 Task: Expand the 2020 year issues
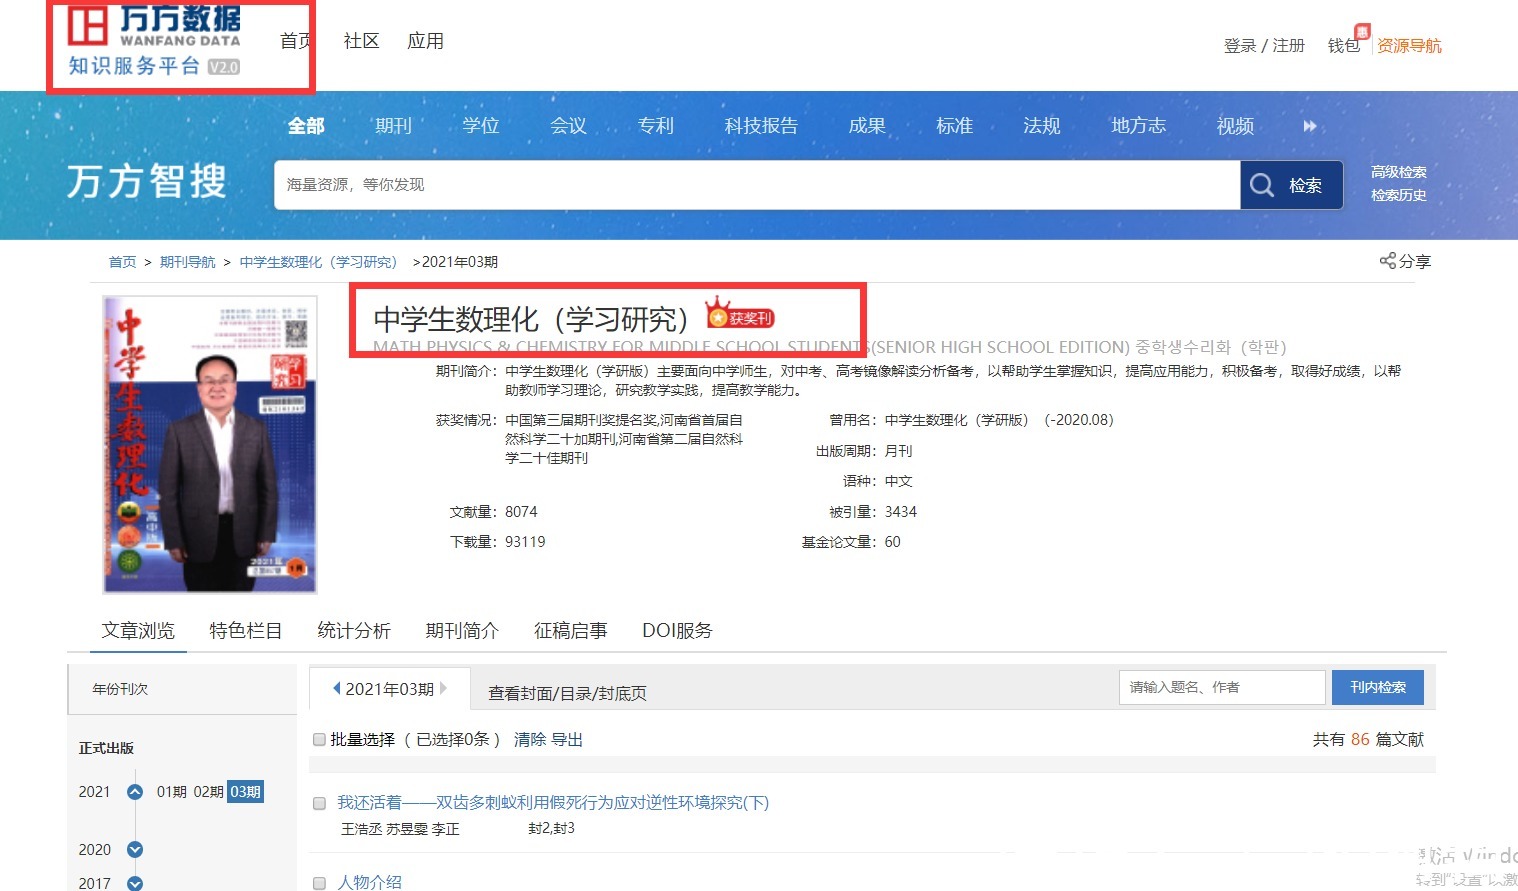tap(135, 850)
